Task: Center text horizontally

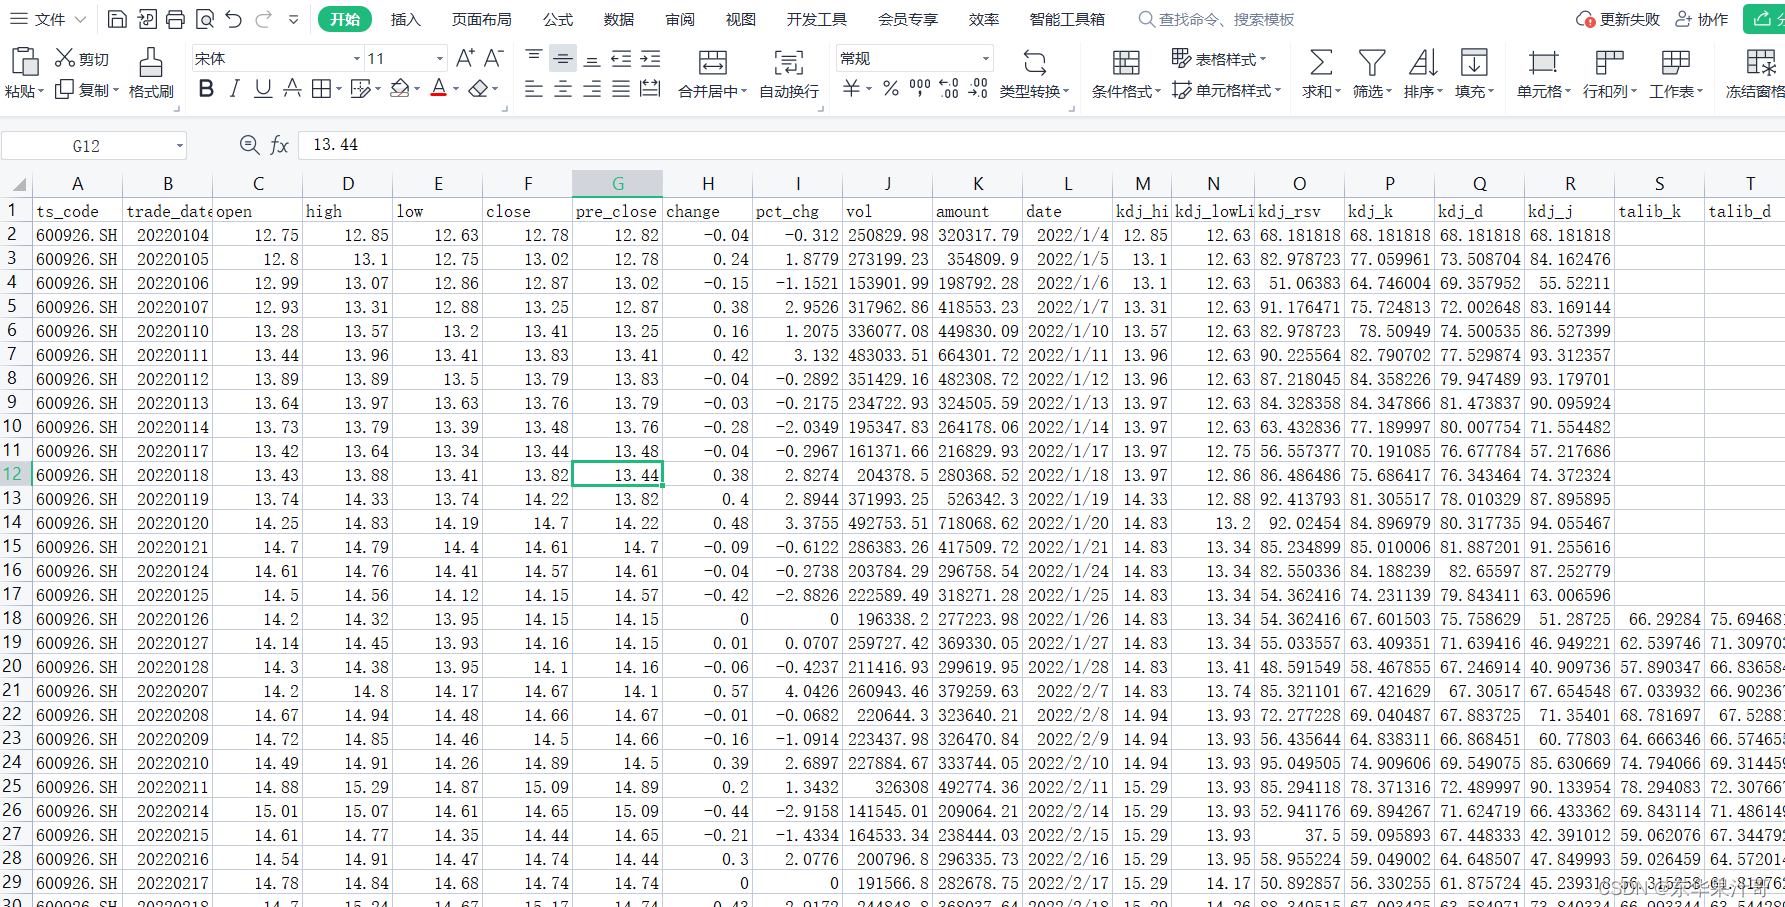Action: (563, 89)
